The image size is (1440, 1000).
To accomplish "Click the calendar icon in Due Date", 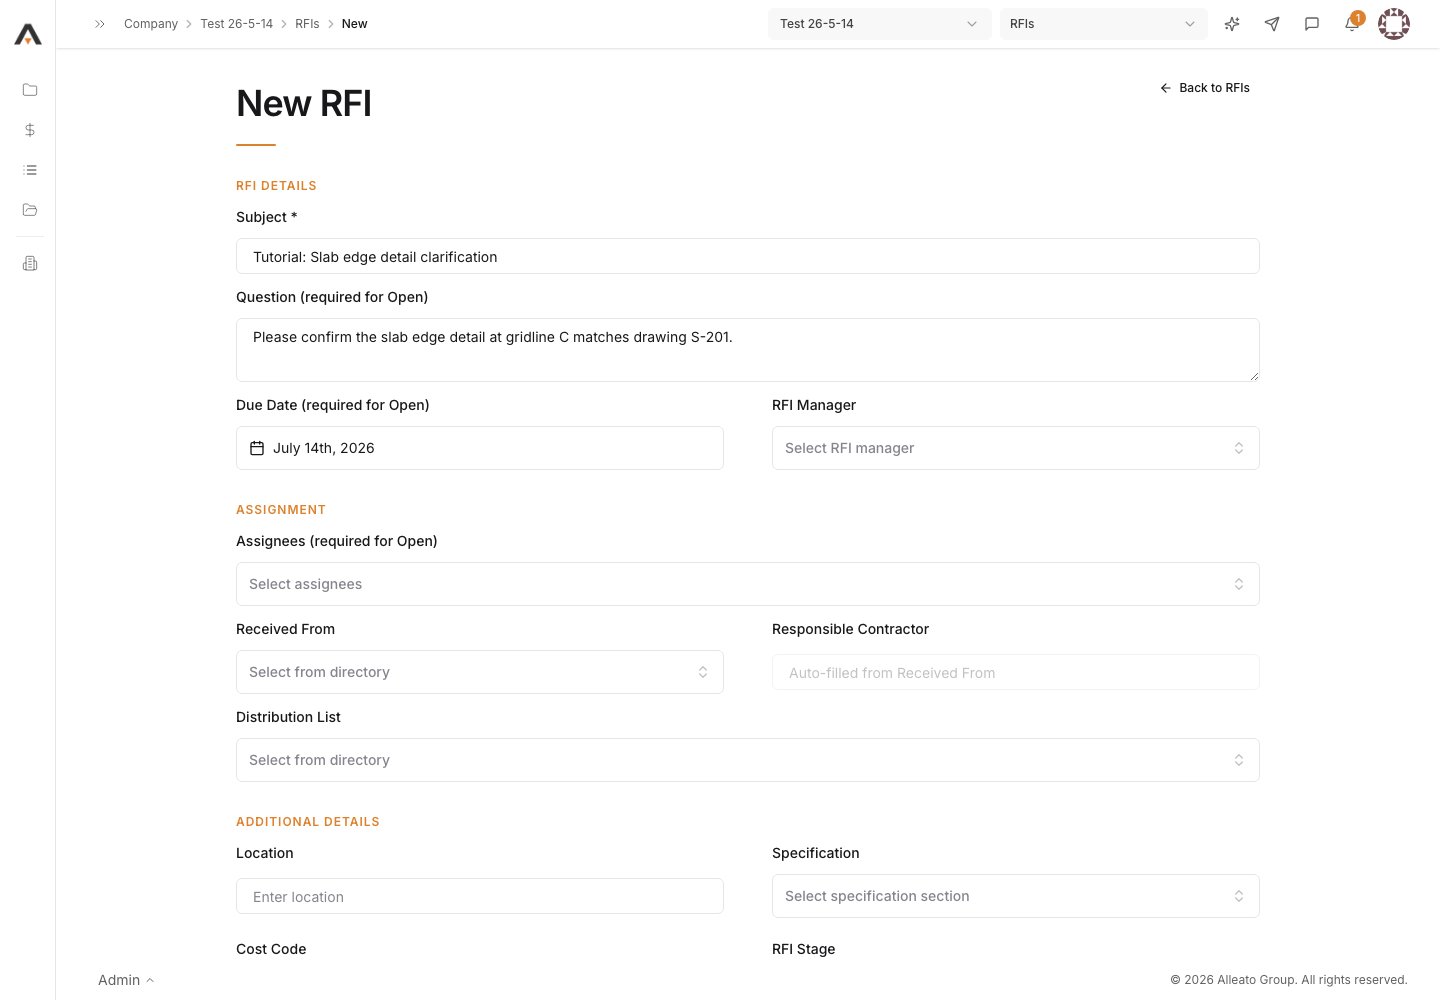I will pyautogui.click(x=257, y=448).
